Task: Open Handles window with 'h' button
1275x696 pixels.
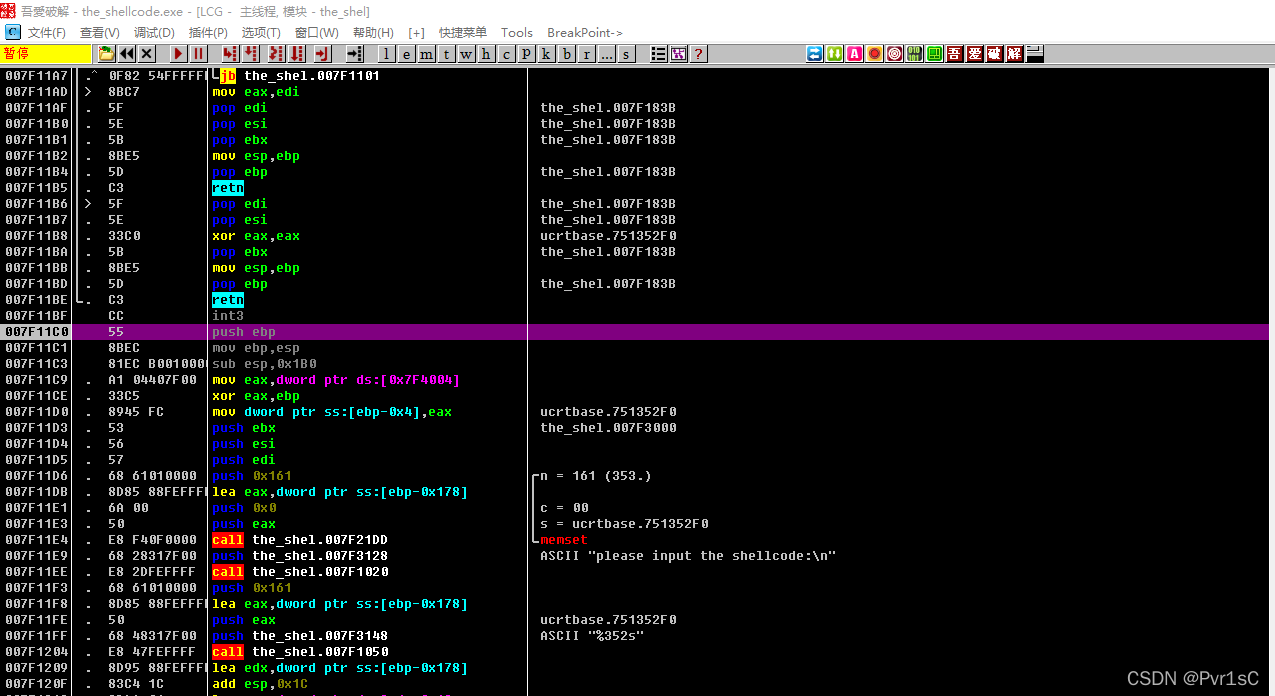Action: click(487, 54)
